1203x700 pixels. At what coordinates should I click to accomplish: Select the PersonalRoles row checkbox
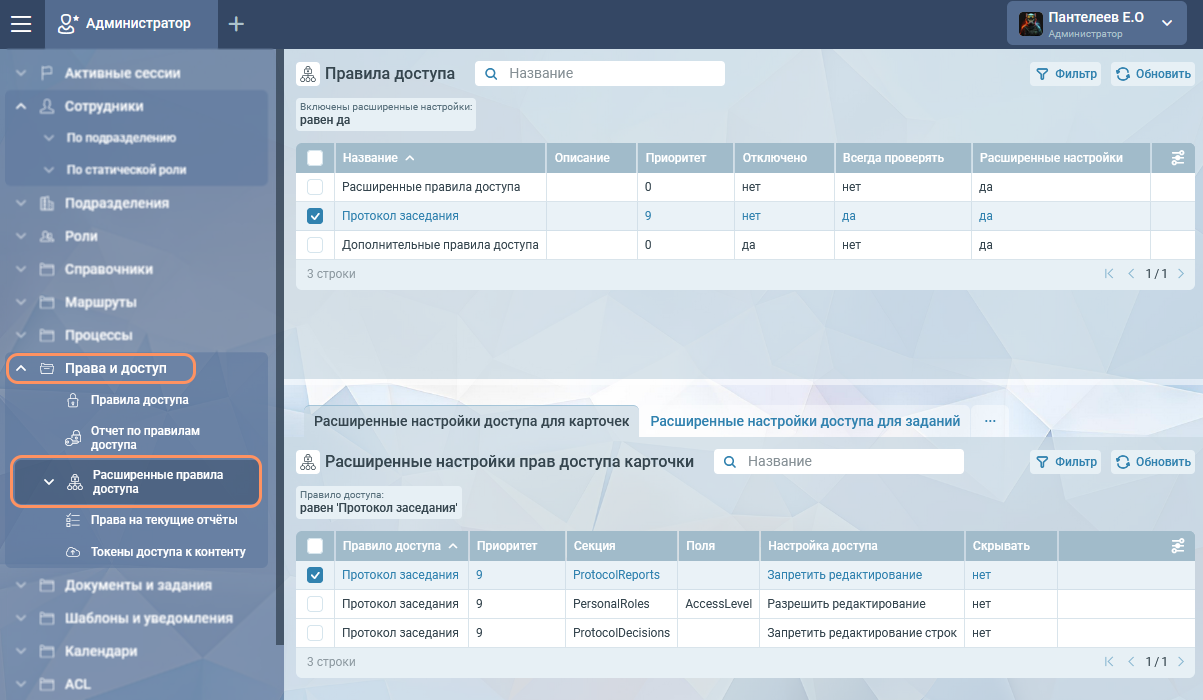[315, 604]
